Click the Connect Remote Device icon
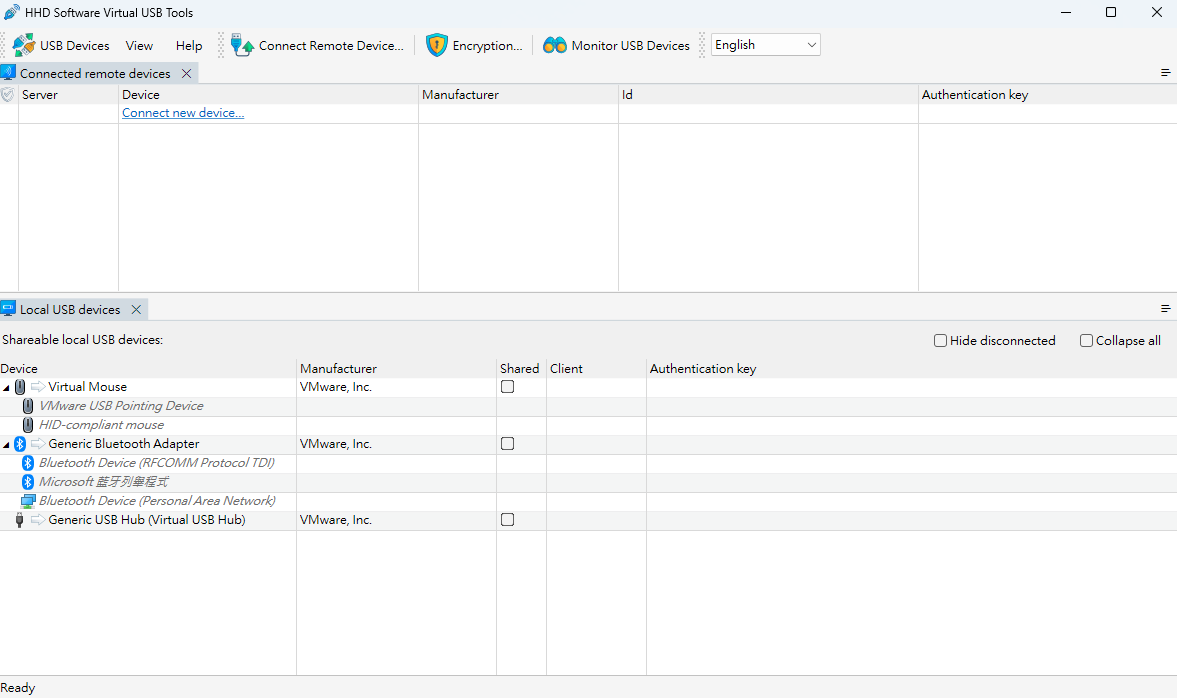Image resolution: width=1177 pixels, height=698 pixels. (x=242, y=45)
